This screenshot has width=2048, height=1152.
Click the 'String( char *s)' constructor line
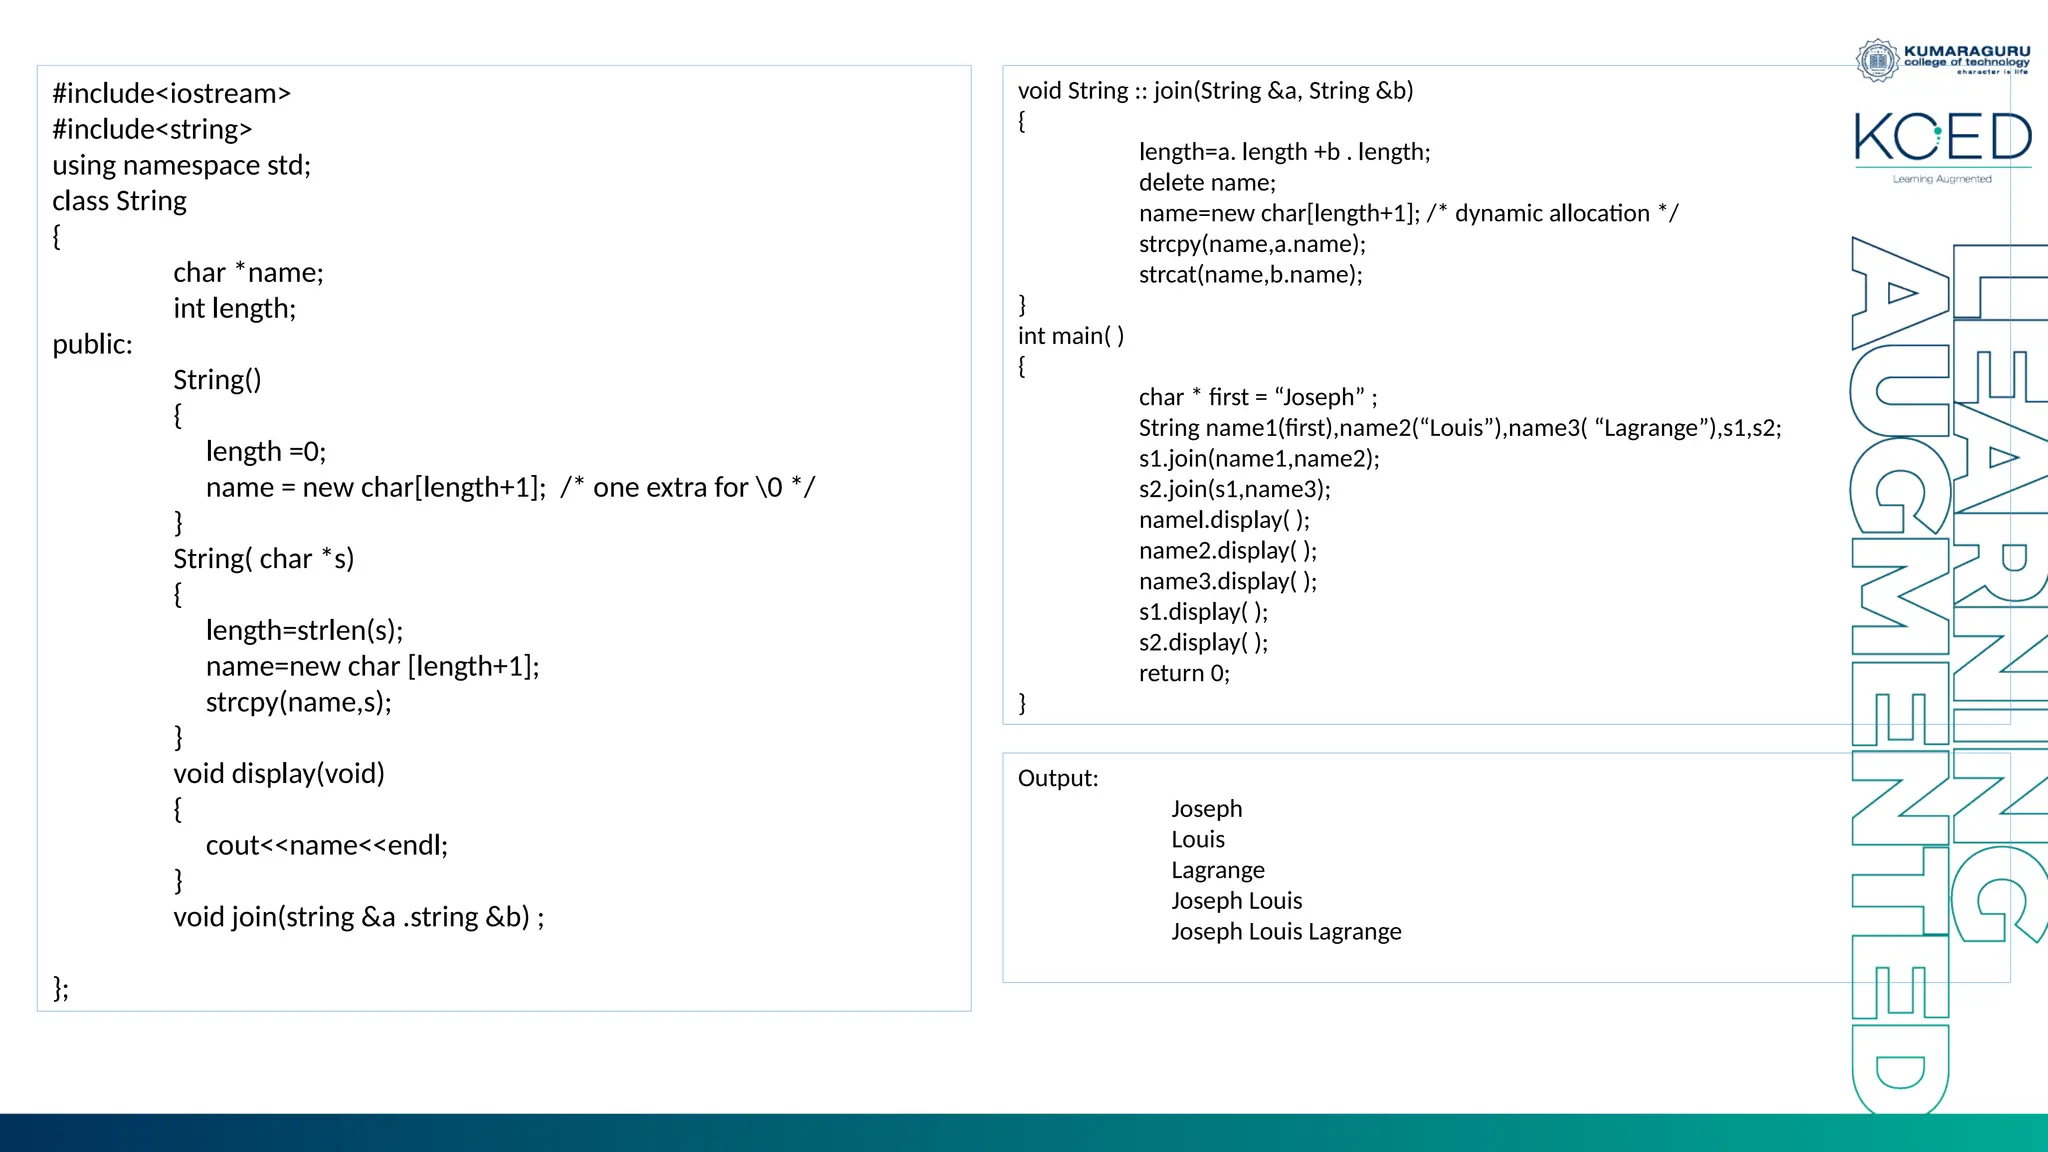pos(263,558)
